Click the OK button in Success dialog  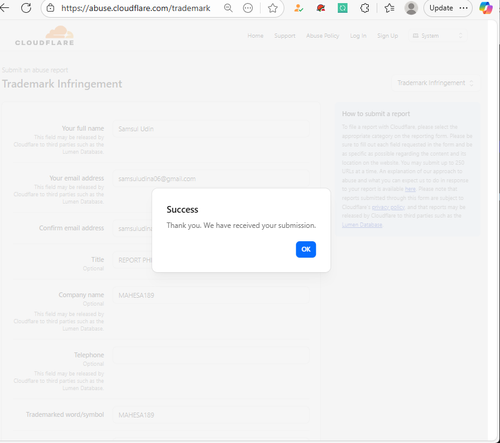pyautogui.click(x=306, y=249)
